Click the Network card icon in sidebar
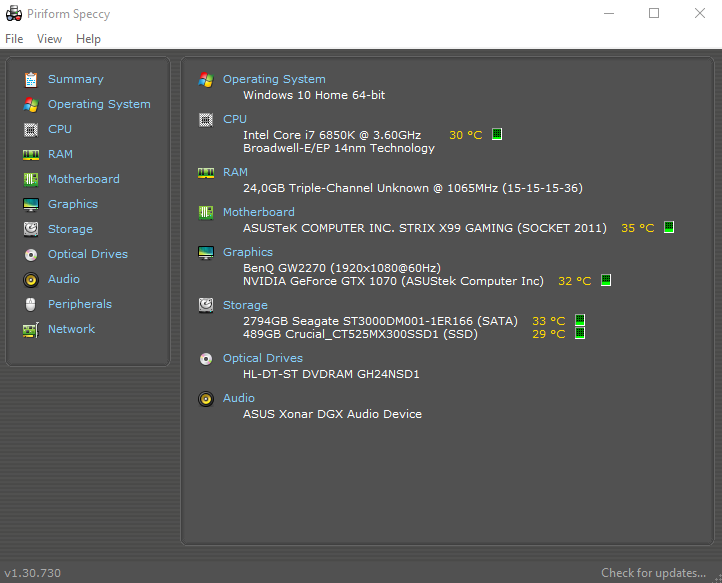The width and height of the screenshot is (722, 583). coord(30,329)
